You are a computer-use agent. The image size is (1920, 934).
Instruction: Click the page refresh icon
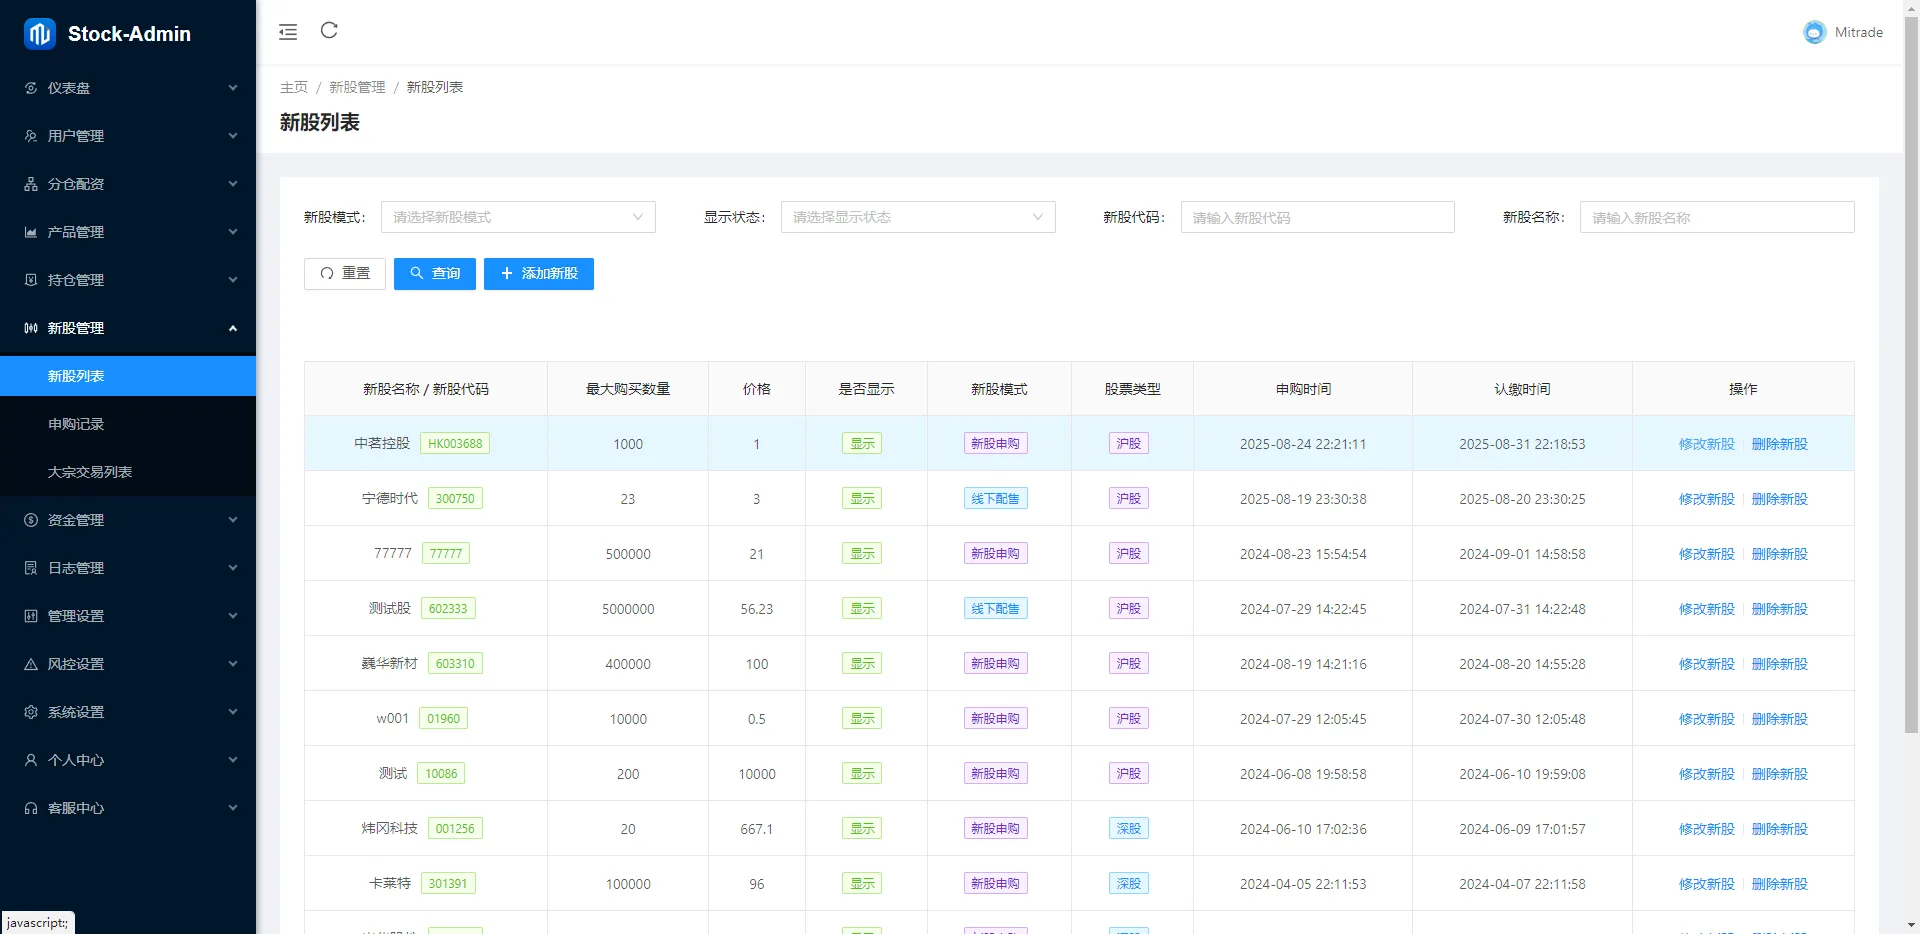pos(329,31)
